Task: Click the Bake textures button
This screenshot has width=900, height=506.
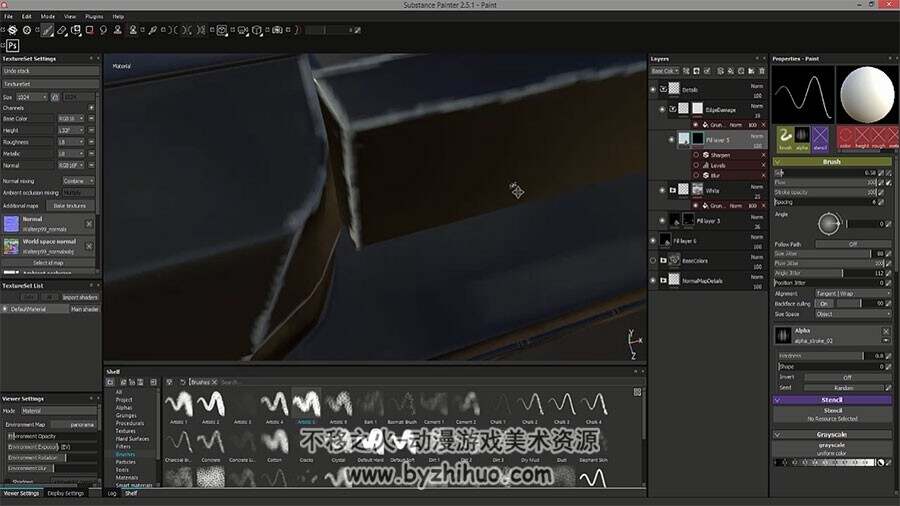Action: (69, 205)
